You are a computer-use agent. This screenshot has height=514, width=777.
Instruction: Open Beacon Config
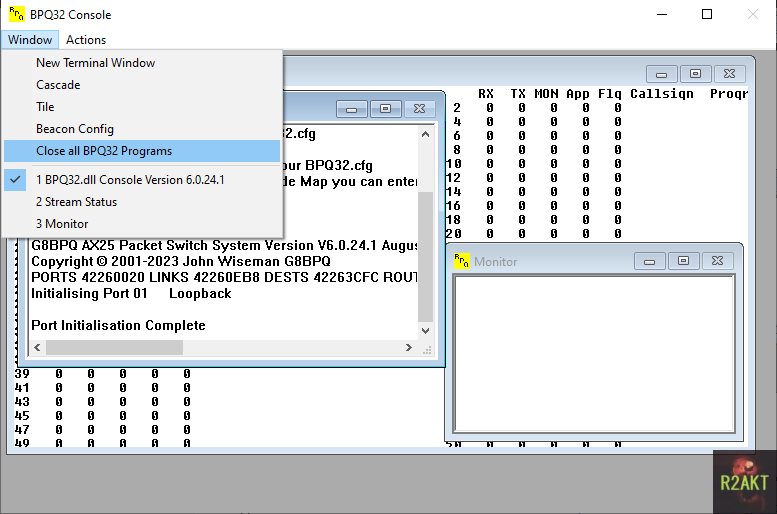(x=142, y=129)
